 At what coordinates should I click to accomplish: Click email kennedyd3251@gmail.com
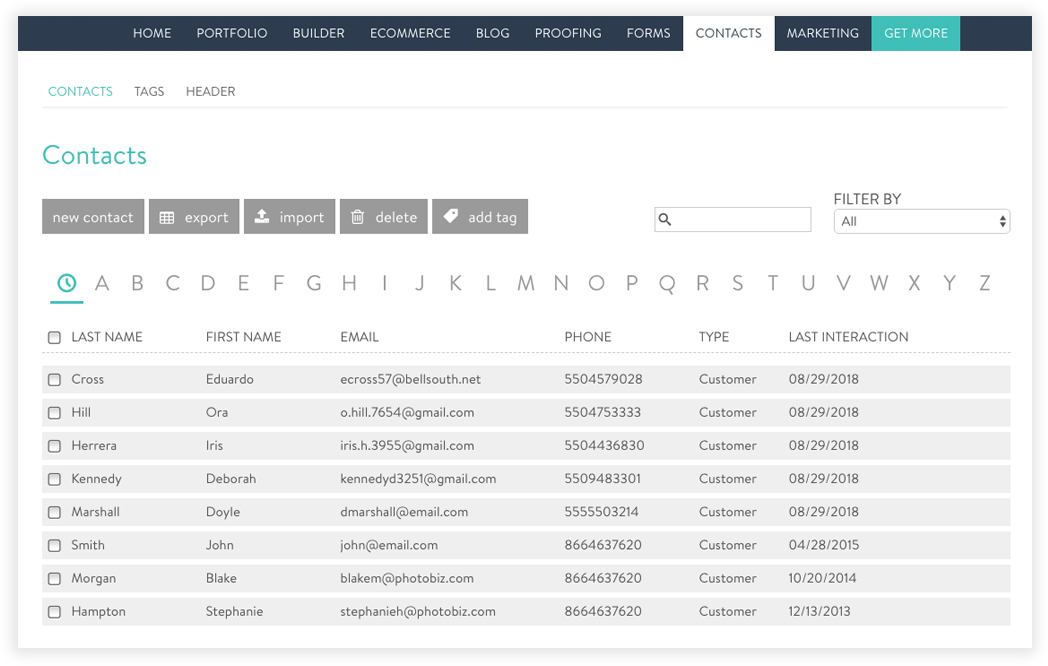[x=418, y=479]
